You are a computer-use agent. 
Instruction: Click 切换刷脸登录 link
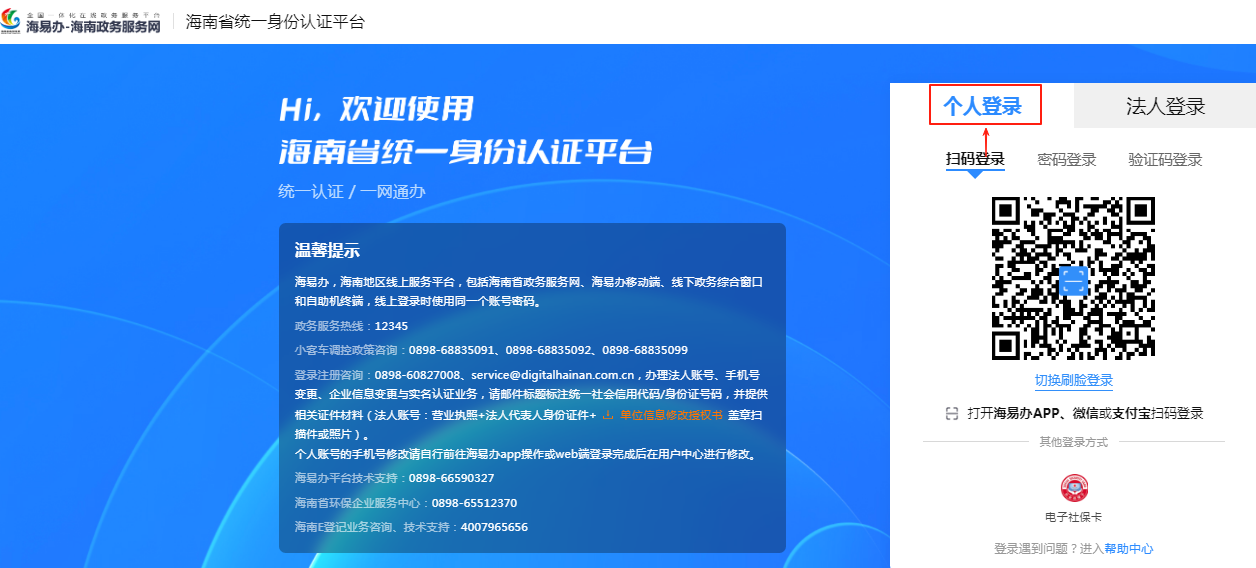click(1074, 381)
